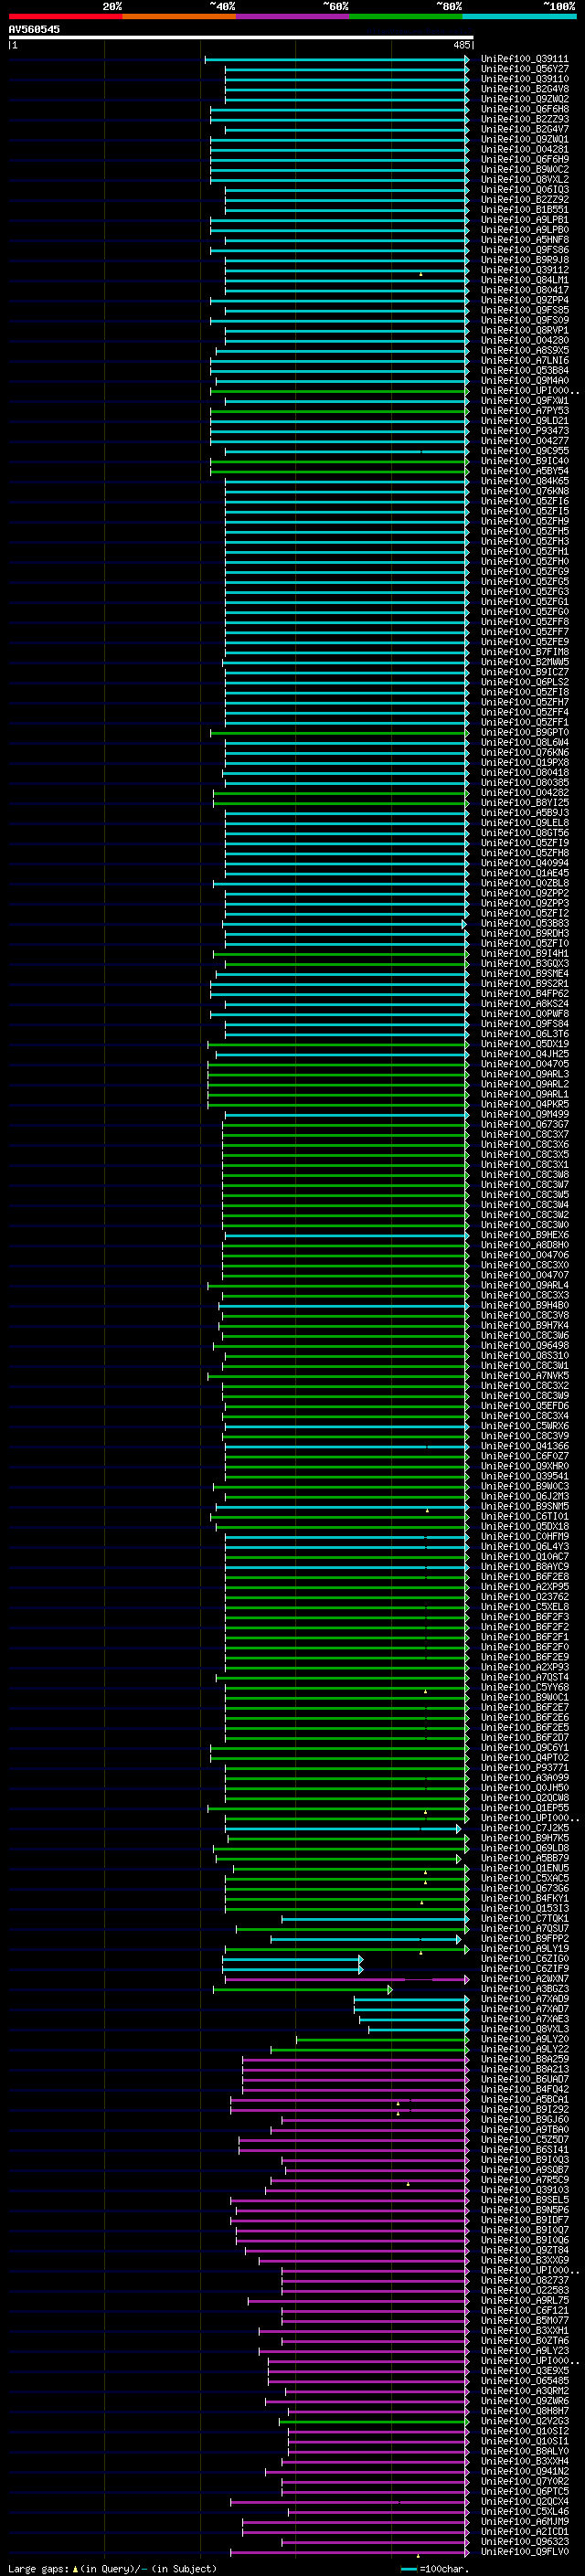Select the UniRef100_Q5DX19 label
The height and width of the screenshot is (2576, 585).
pos(525,1044)
